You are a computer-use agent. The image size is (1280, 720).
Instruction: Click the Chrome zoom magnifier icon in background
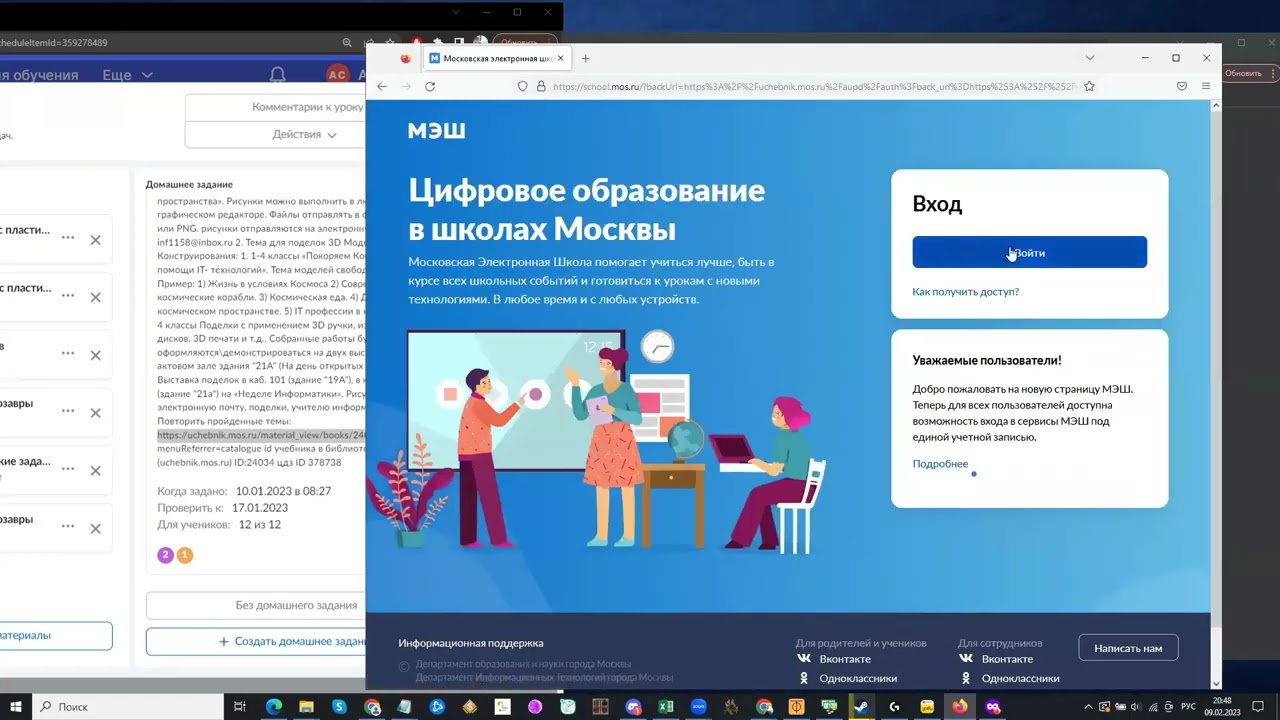pyautogui.click(x=347, y=43)
